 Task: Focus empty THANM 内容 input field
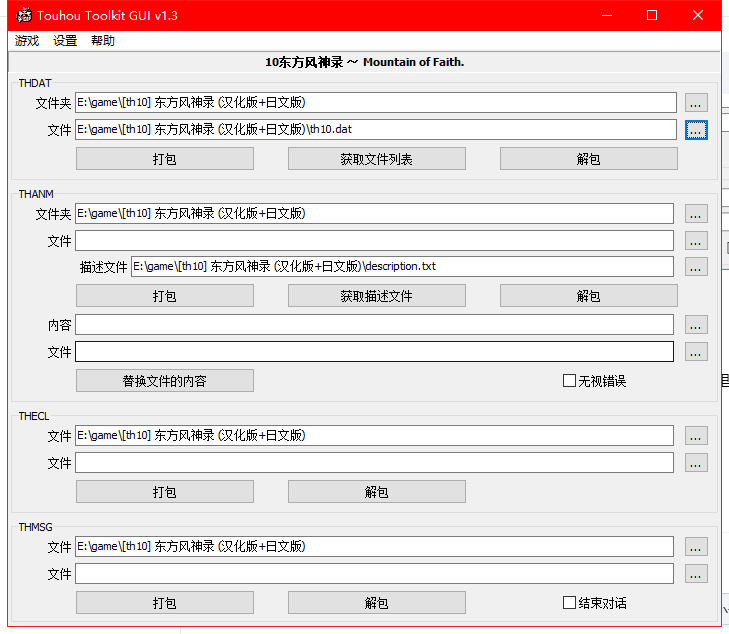coord(374,324)
